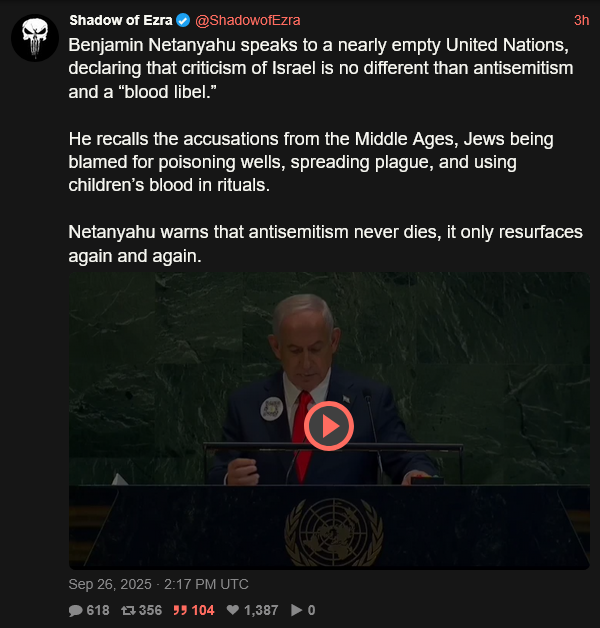
Task: Click the 1,387 likes count
Action: coord(261,610)
